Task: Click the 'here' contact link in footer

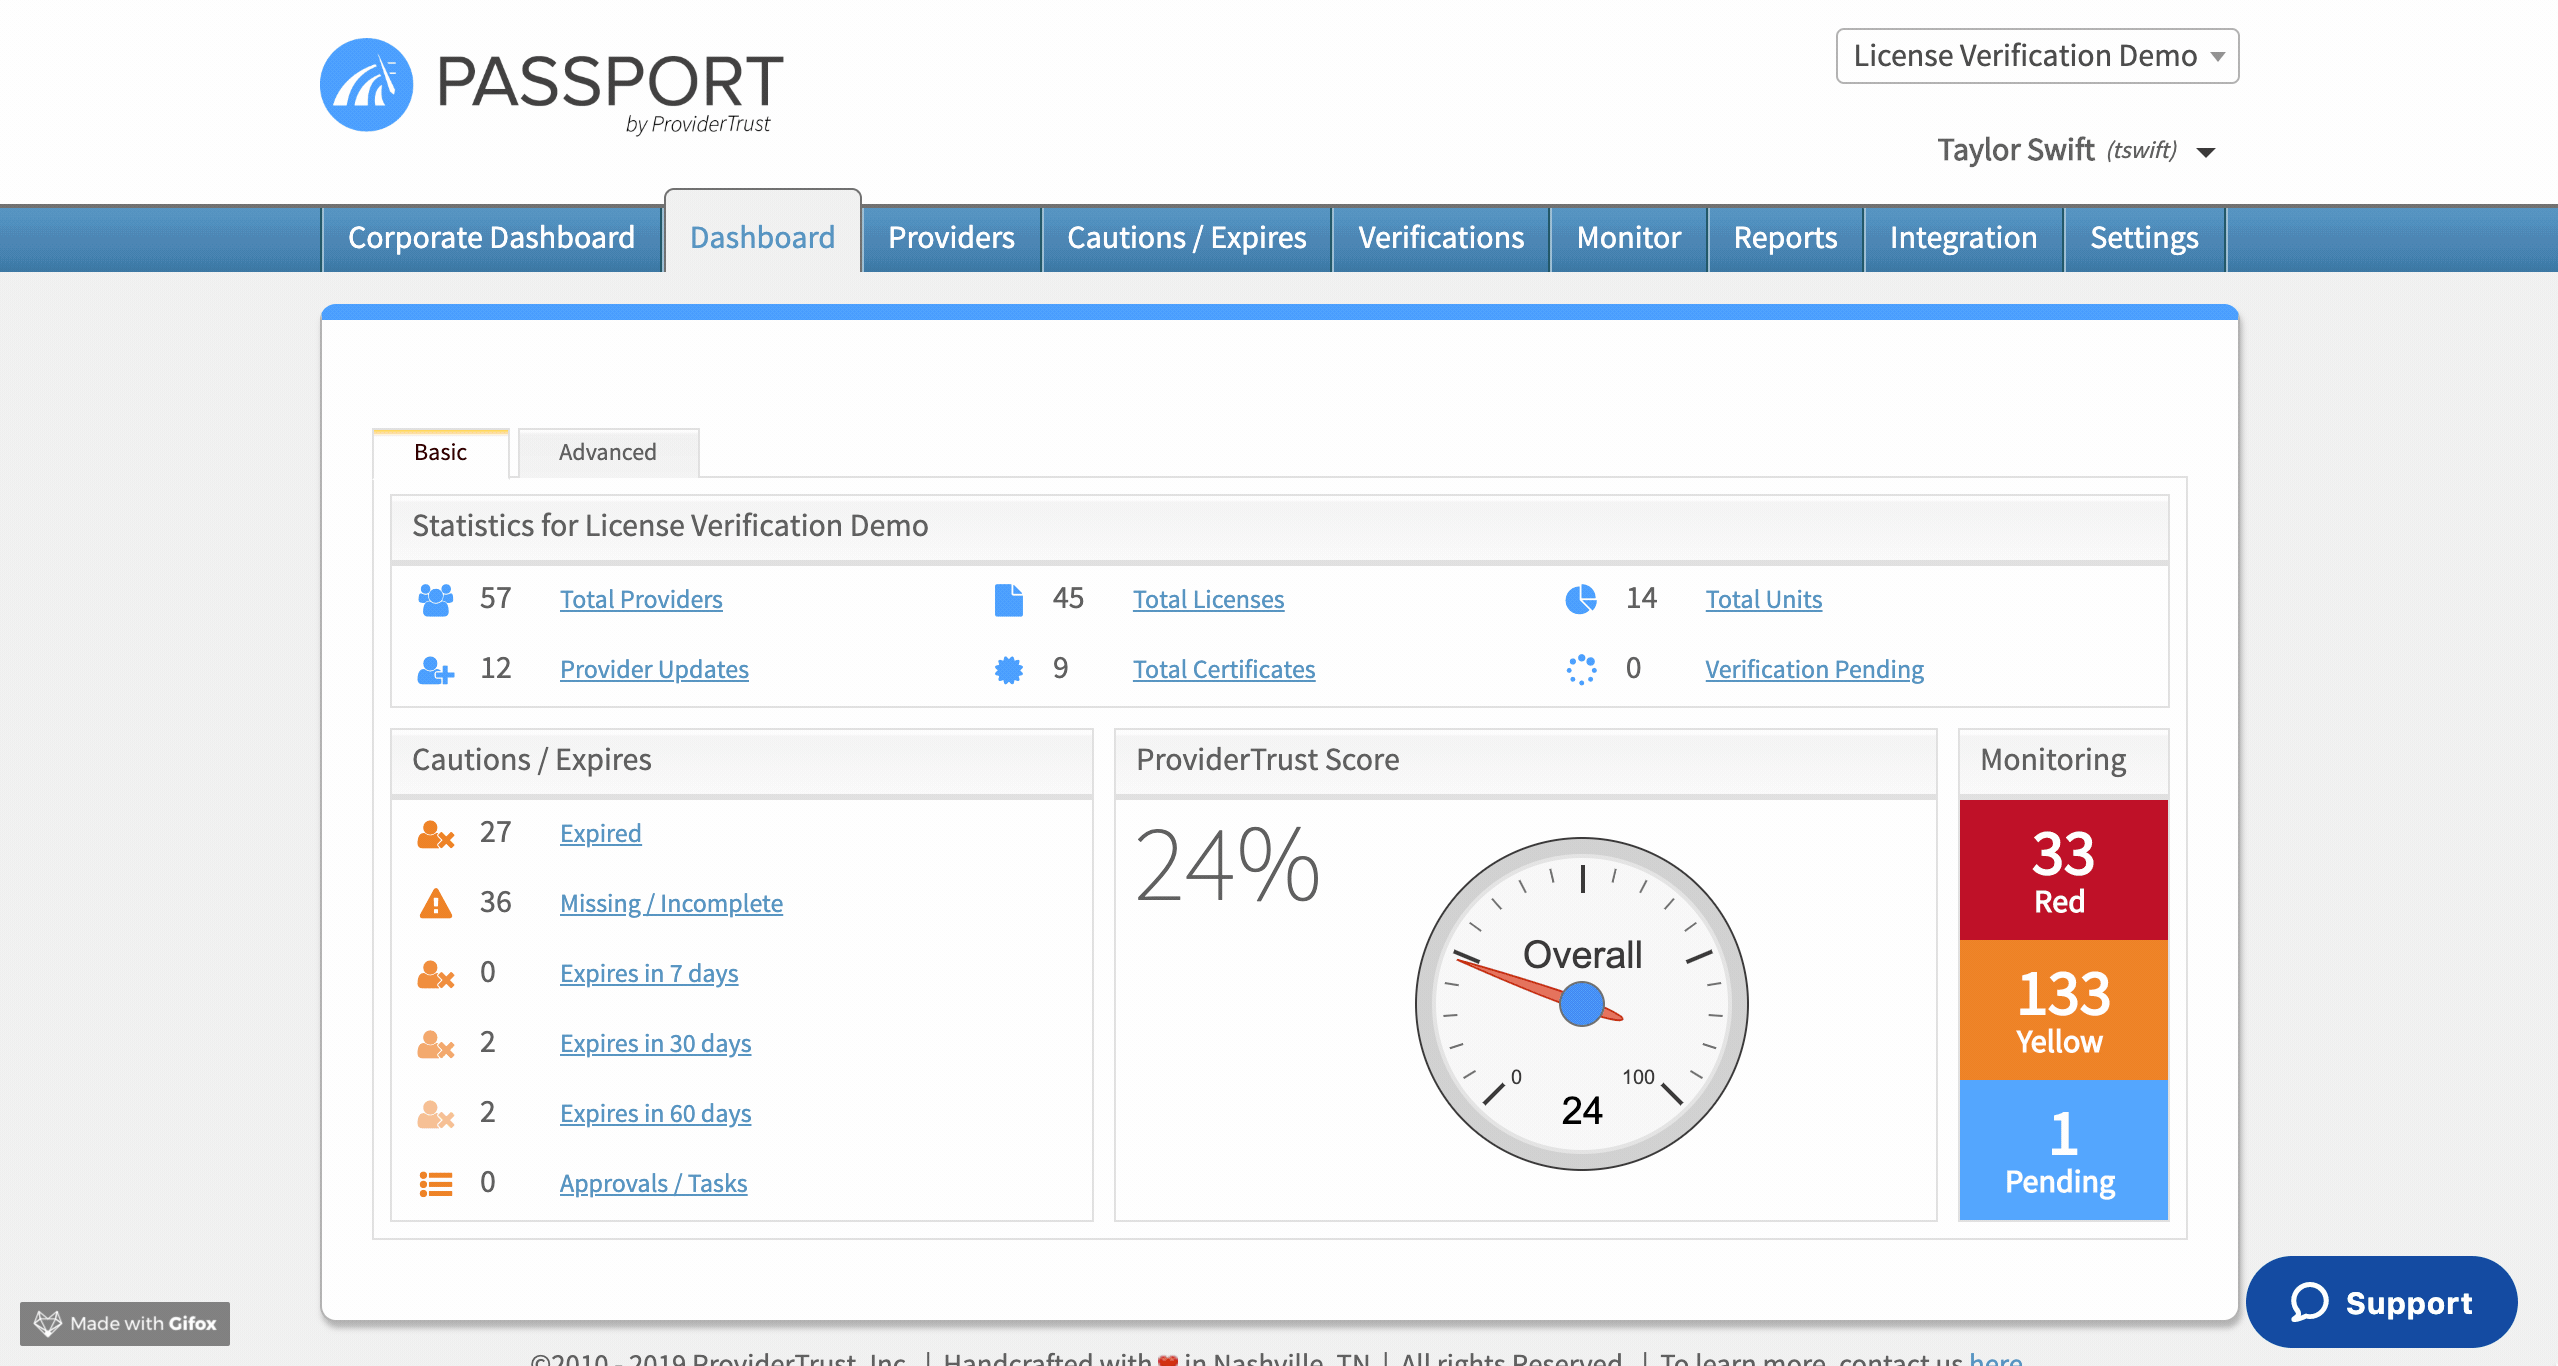Action: tap(1995, 1358)
